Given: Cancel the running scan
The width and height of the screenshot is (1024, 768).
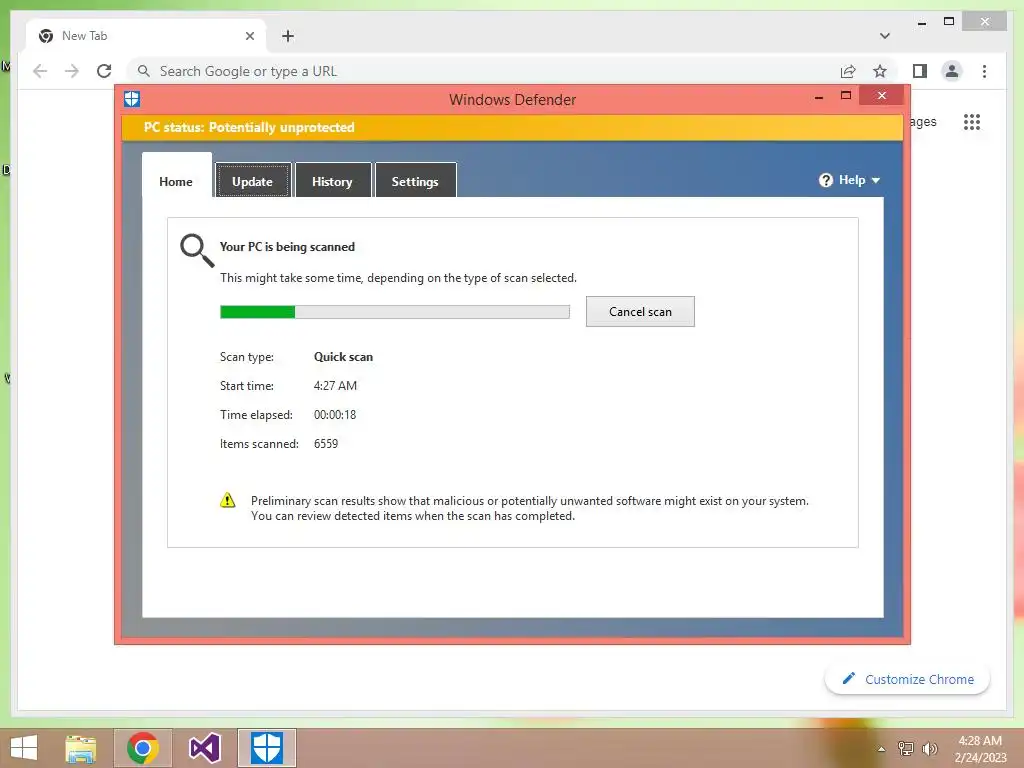Looking at the screenshot, I should [640, 312].
